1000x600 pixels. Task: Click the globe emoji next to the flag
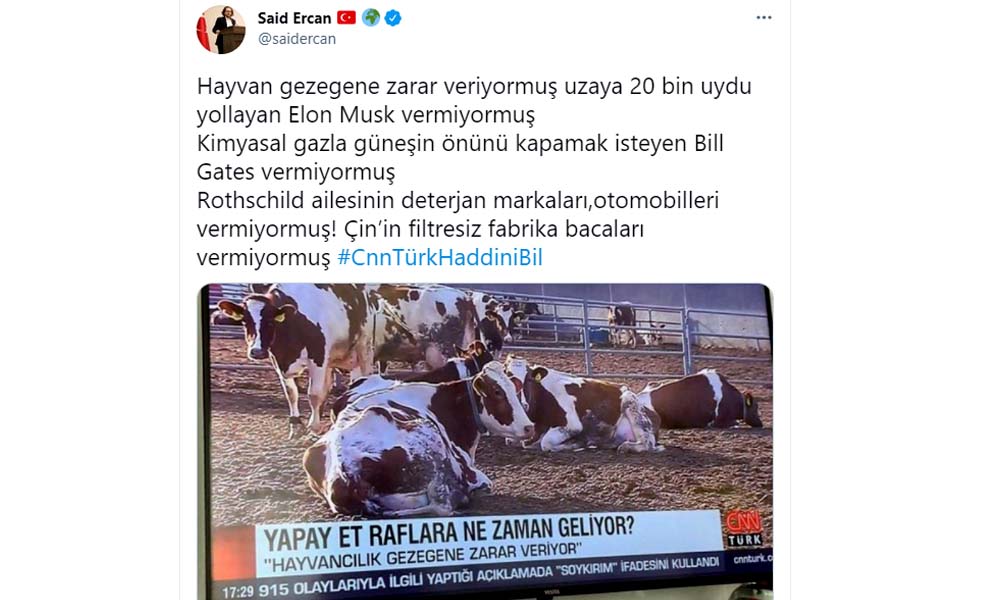(x=371, y=18)
